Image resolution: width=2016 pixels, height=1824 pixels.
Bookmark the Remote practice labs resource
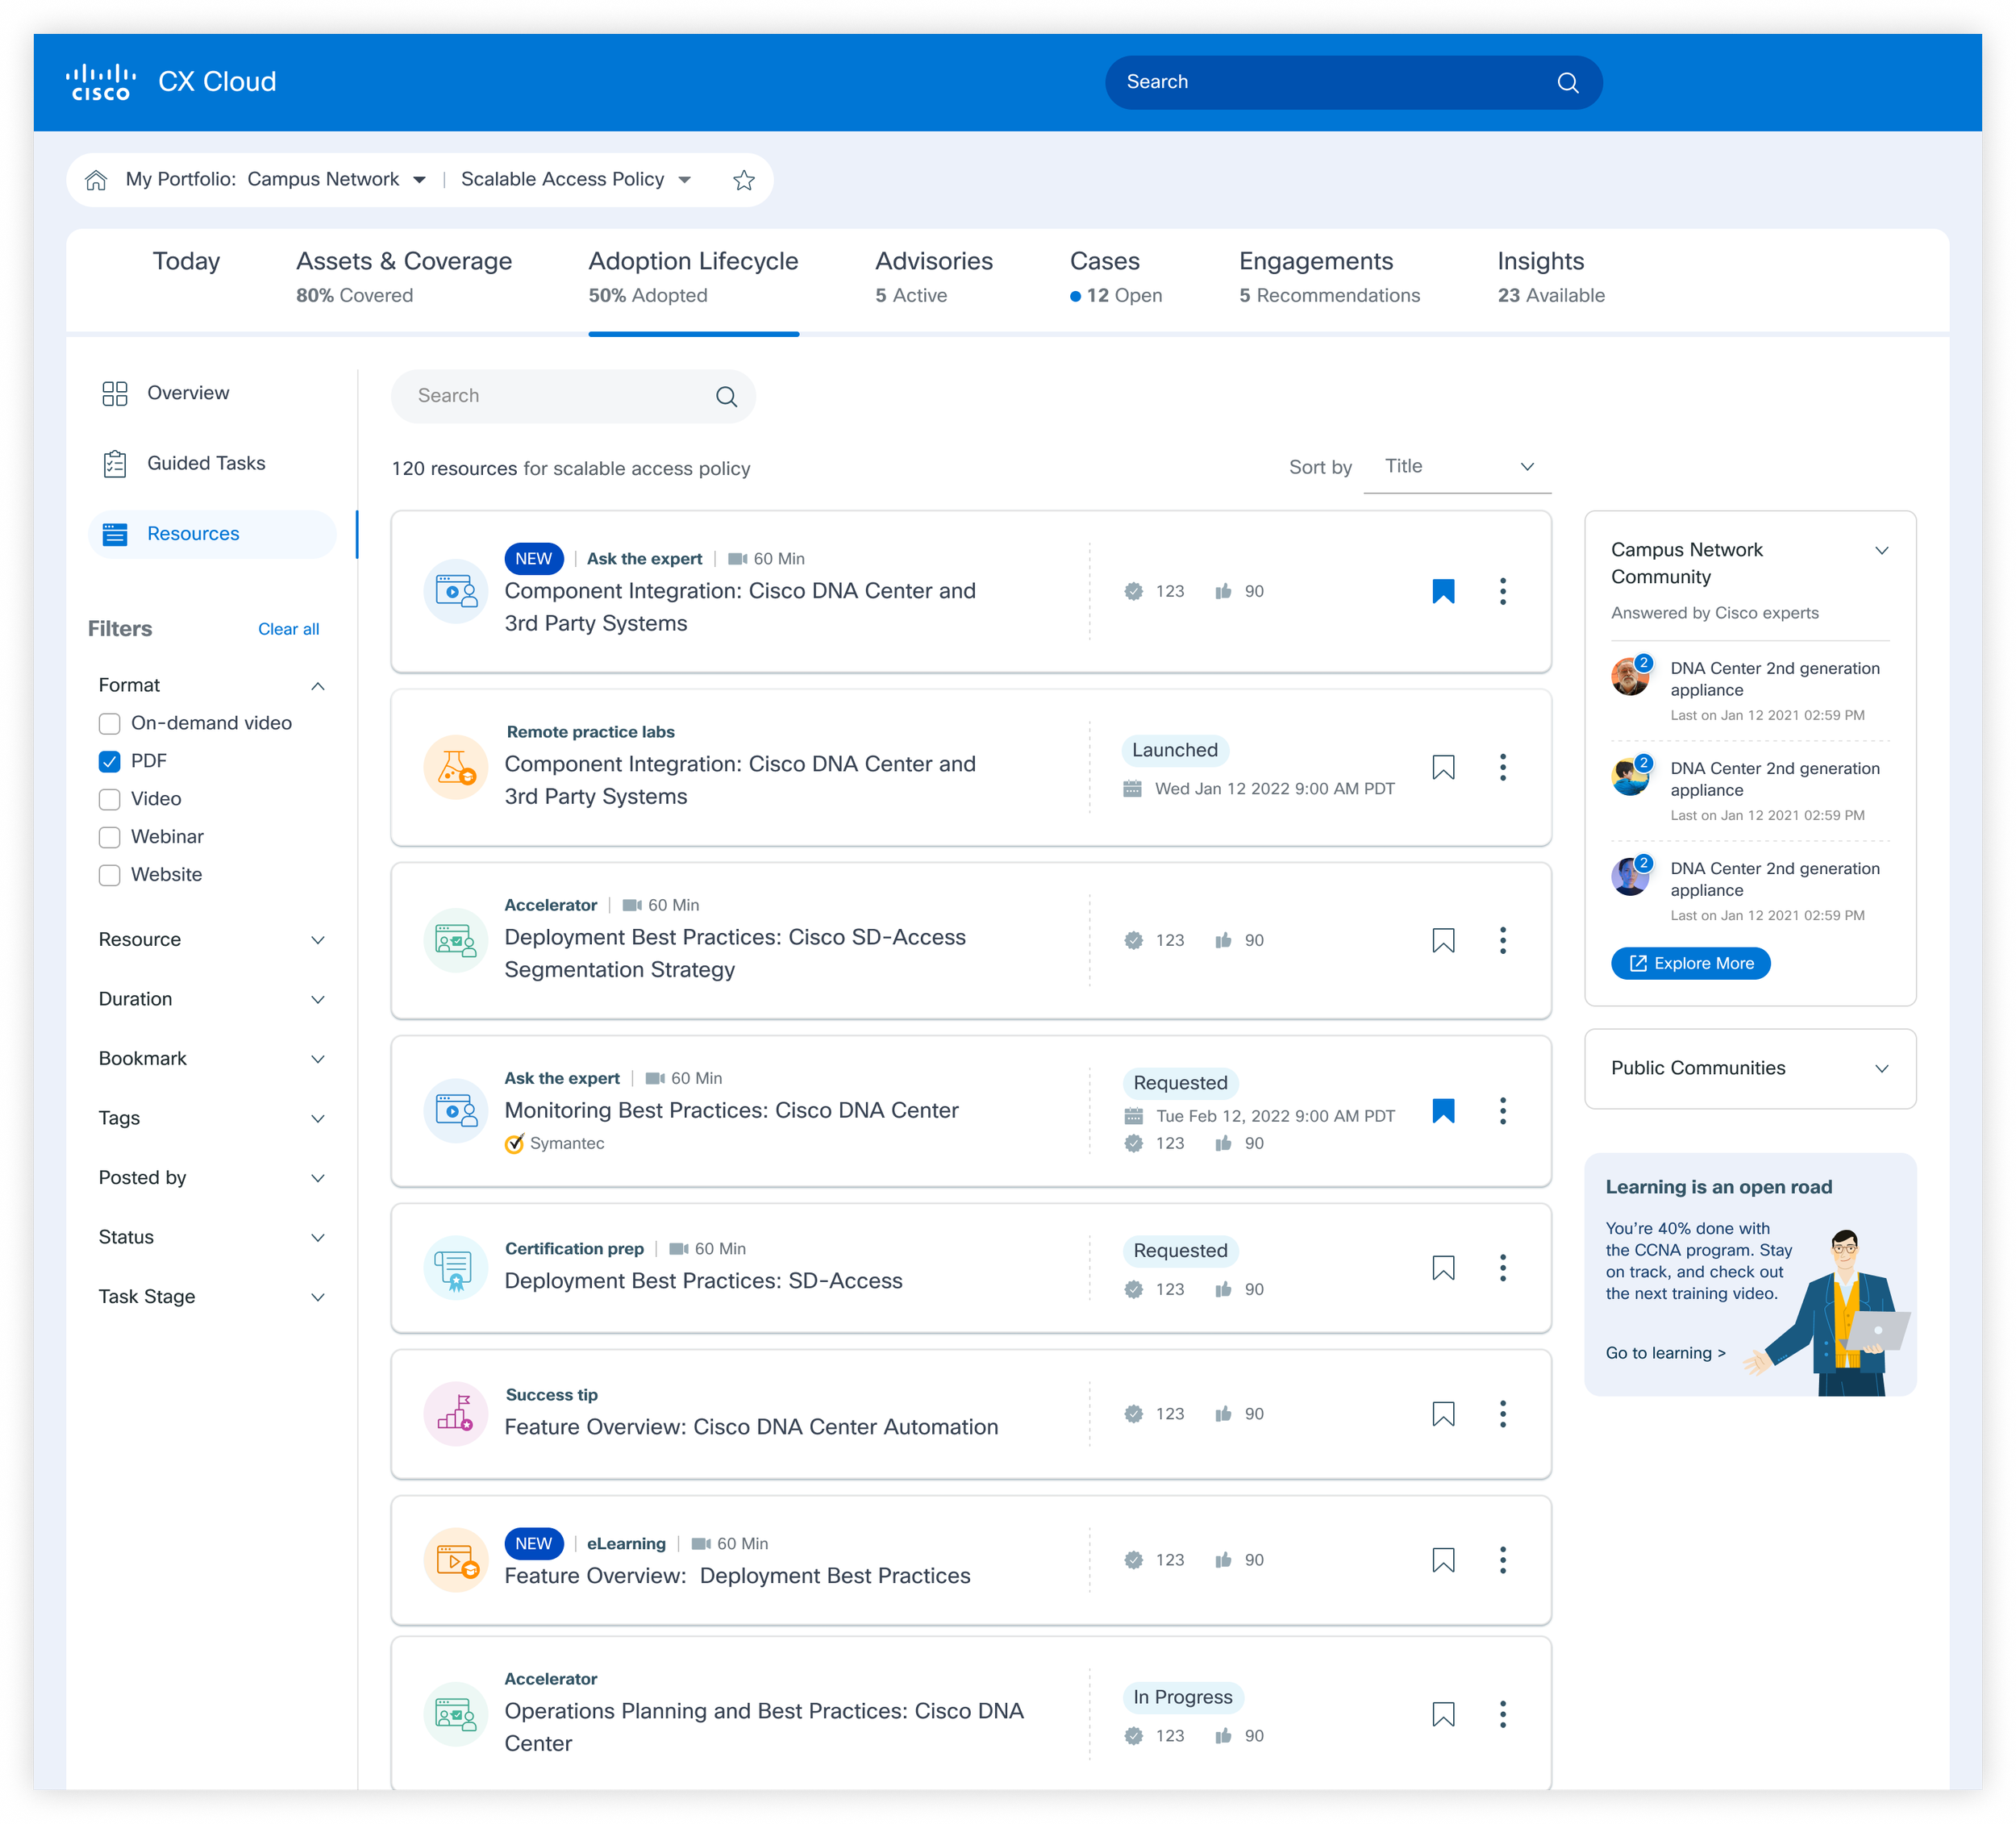(x=1443, y=767)
